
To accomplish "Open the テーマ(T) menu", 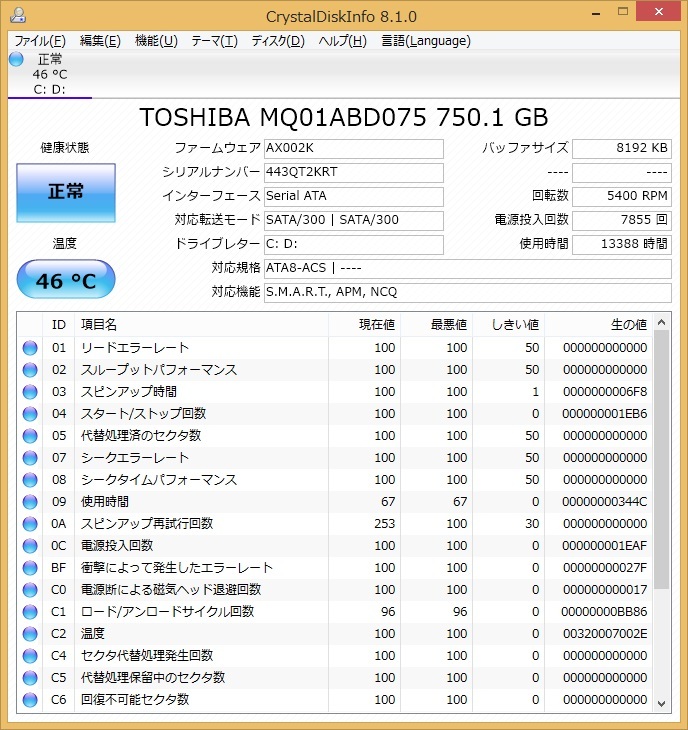I will pos(215,41).
